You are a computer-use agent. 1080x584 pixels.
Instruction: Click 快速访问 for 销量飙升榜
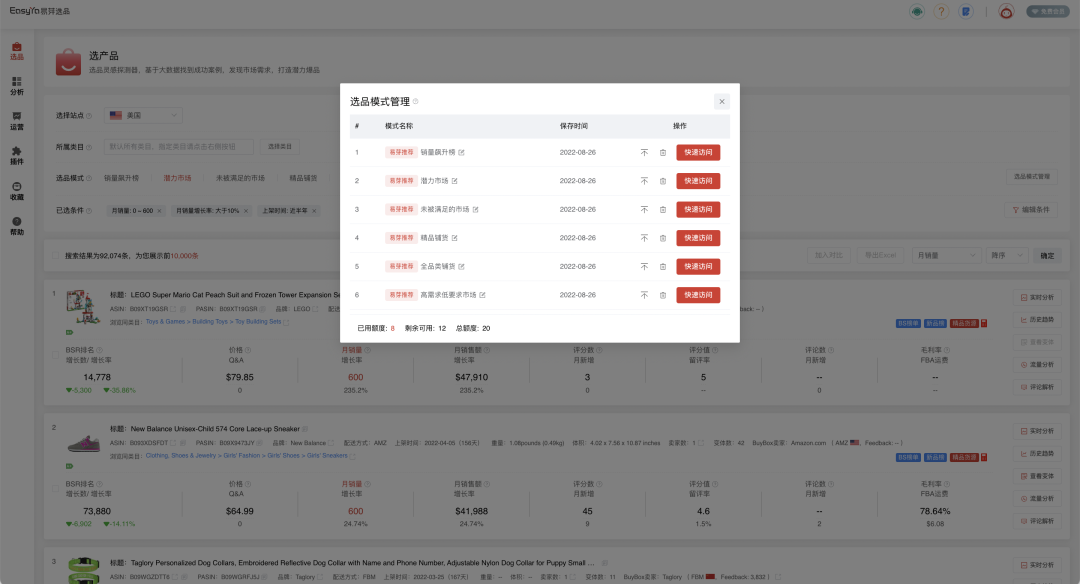click(698, 152)
